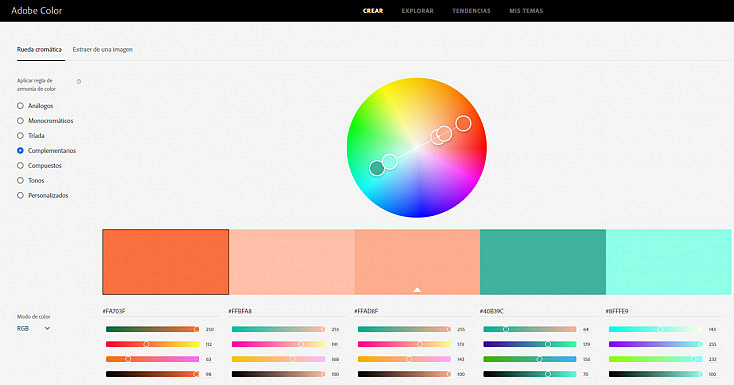Viewport: 734px width, 385px height.
Task: Click the dark teal handle on the wheel
Action: coord(377,168)
